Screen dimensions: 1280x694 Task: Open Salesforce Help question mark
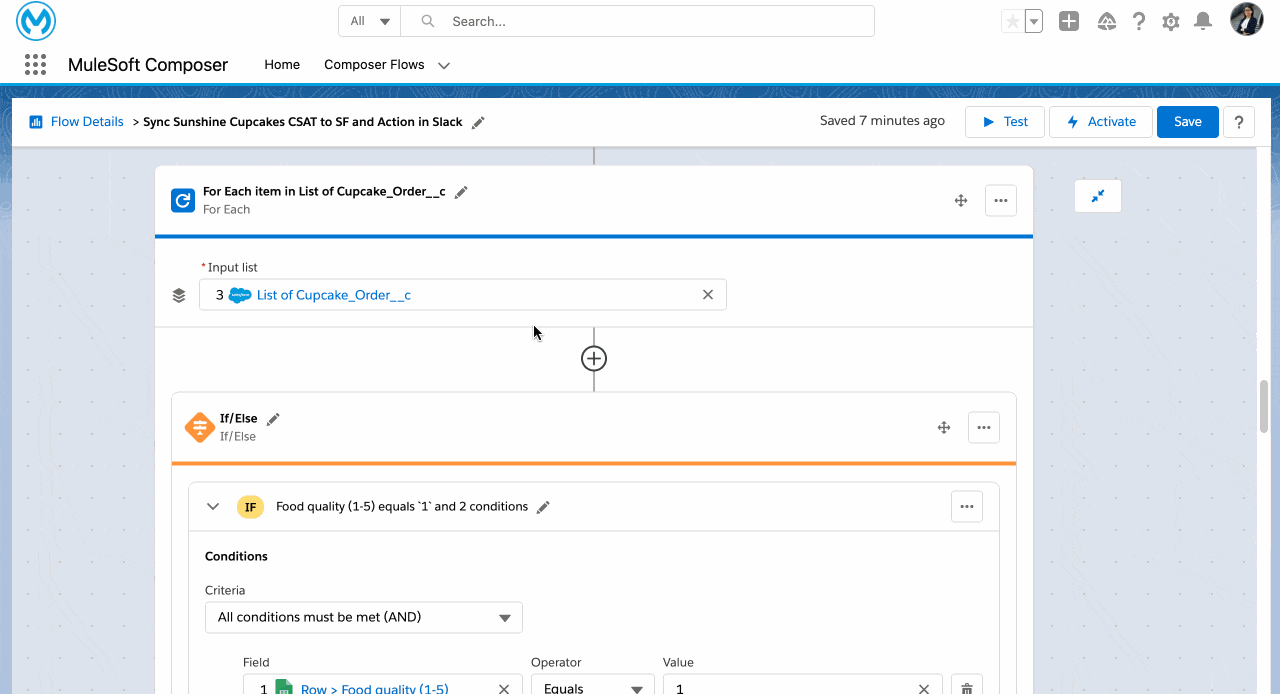pos(1139,21)
